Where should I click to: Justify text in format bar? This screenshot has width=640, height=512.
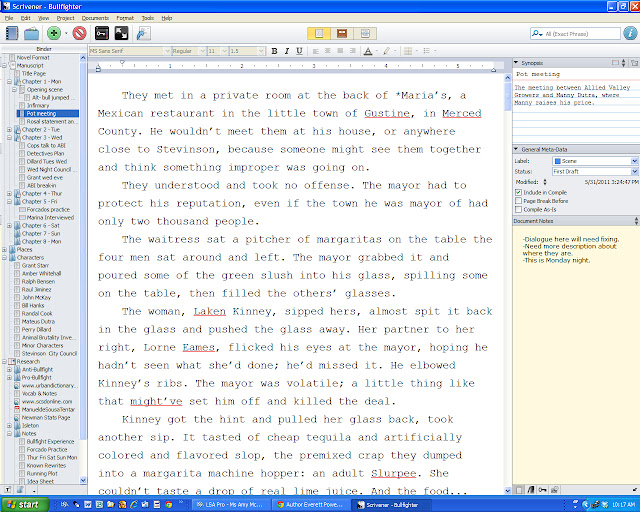[x=340, y=51]
